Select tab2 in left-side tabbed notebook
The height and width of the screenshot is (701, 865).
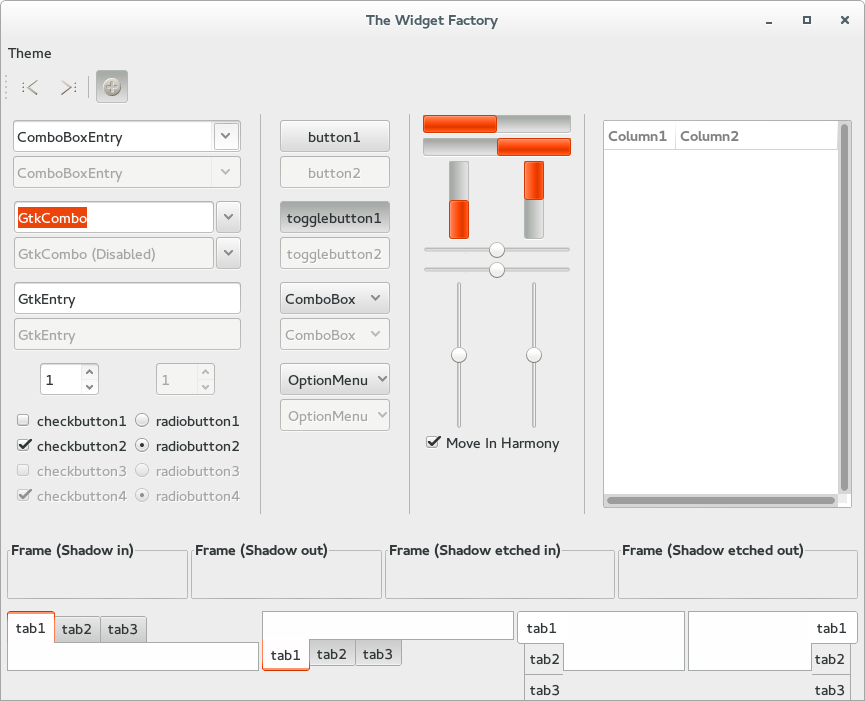[544, 659]
